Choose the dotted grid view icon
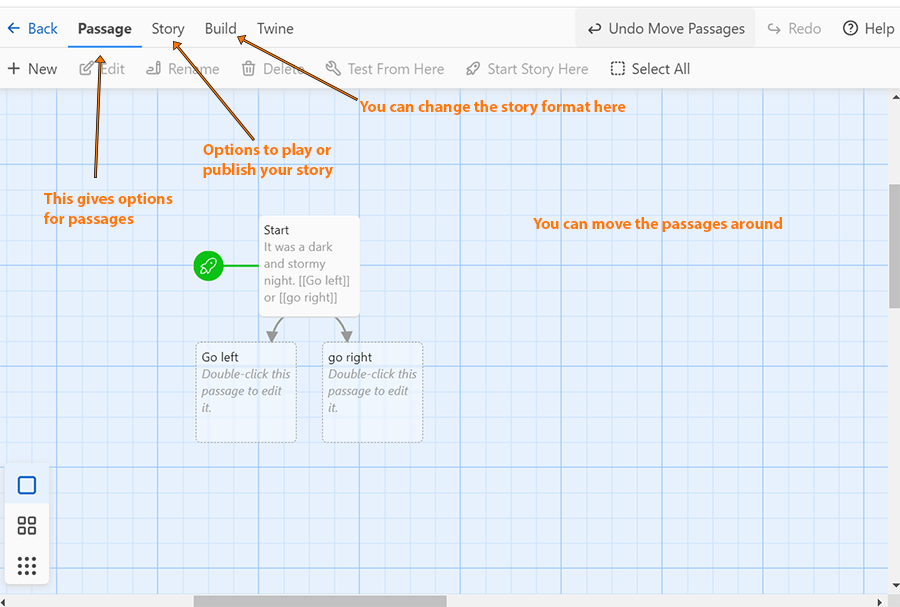The width and height of the screenshot is (900, 607). [x=27, y=566]
